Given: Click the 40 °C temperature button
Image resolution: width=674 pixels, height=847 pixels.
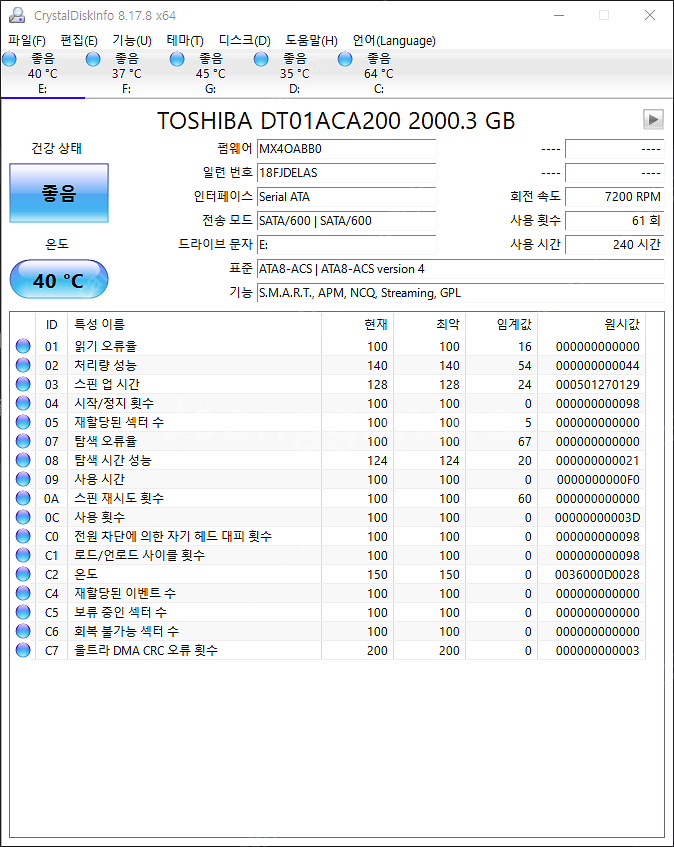Looking at the screenshot, I should pyautogui.click(x=59, y=279).
